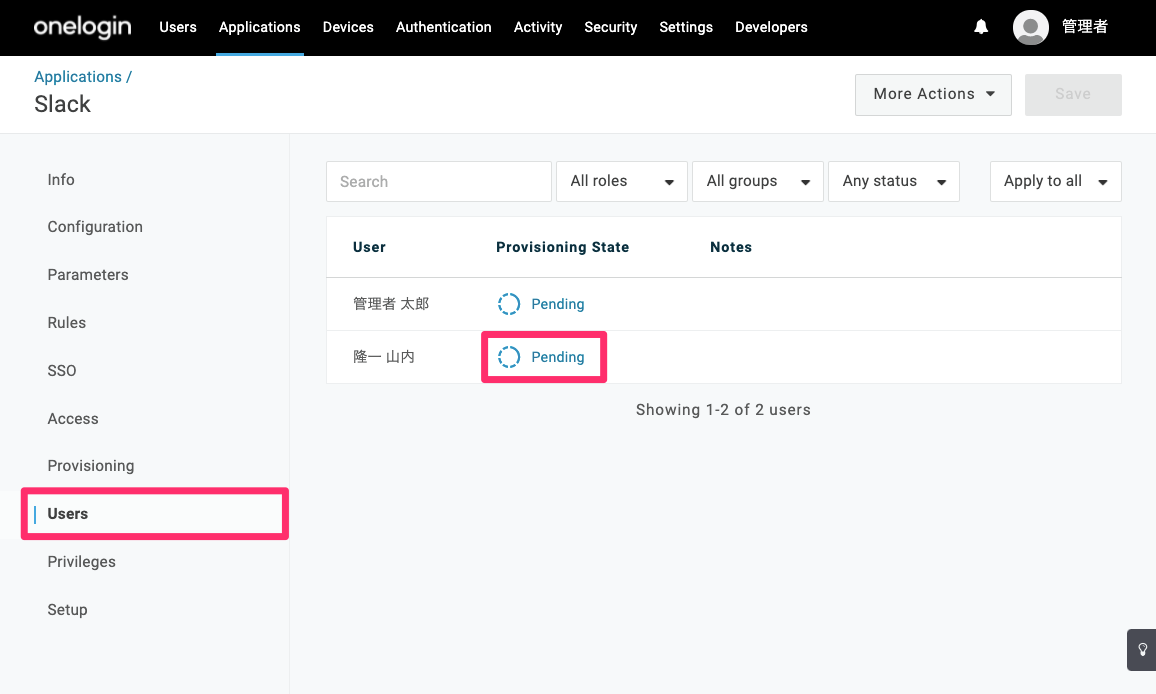The height and width of the screenshot is (694, 1156).
Task: Open the Users top menu
Action: click(178, 27)
